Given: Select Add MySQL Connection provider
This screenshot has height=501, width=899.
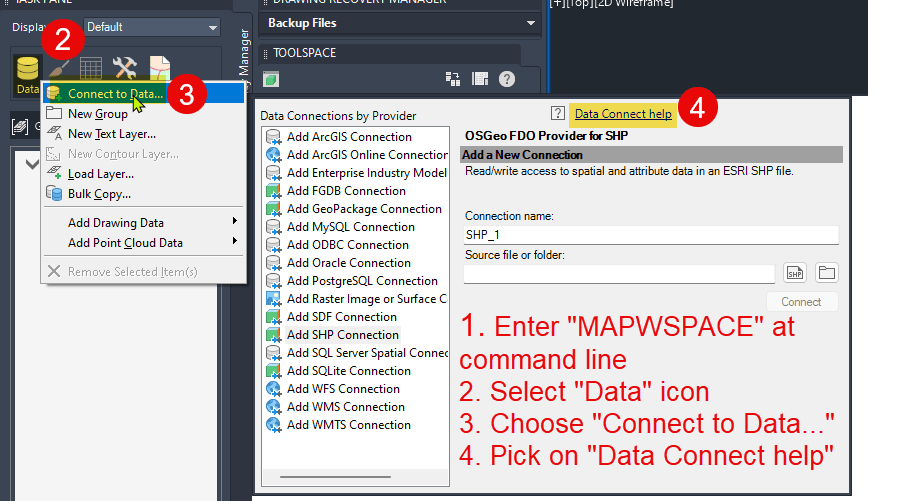Looking at the screenshot, I should pos(351,226).
